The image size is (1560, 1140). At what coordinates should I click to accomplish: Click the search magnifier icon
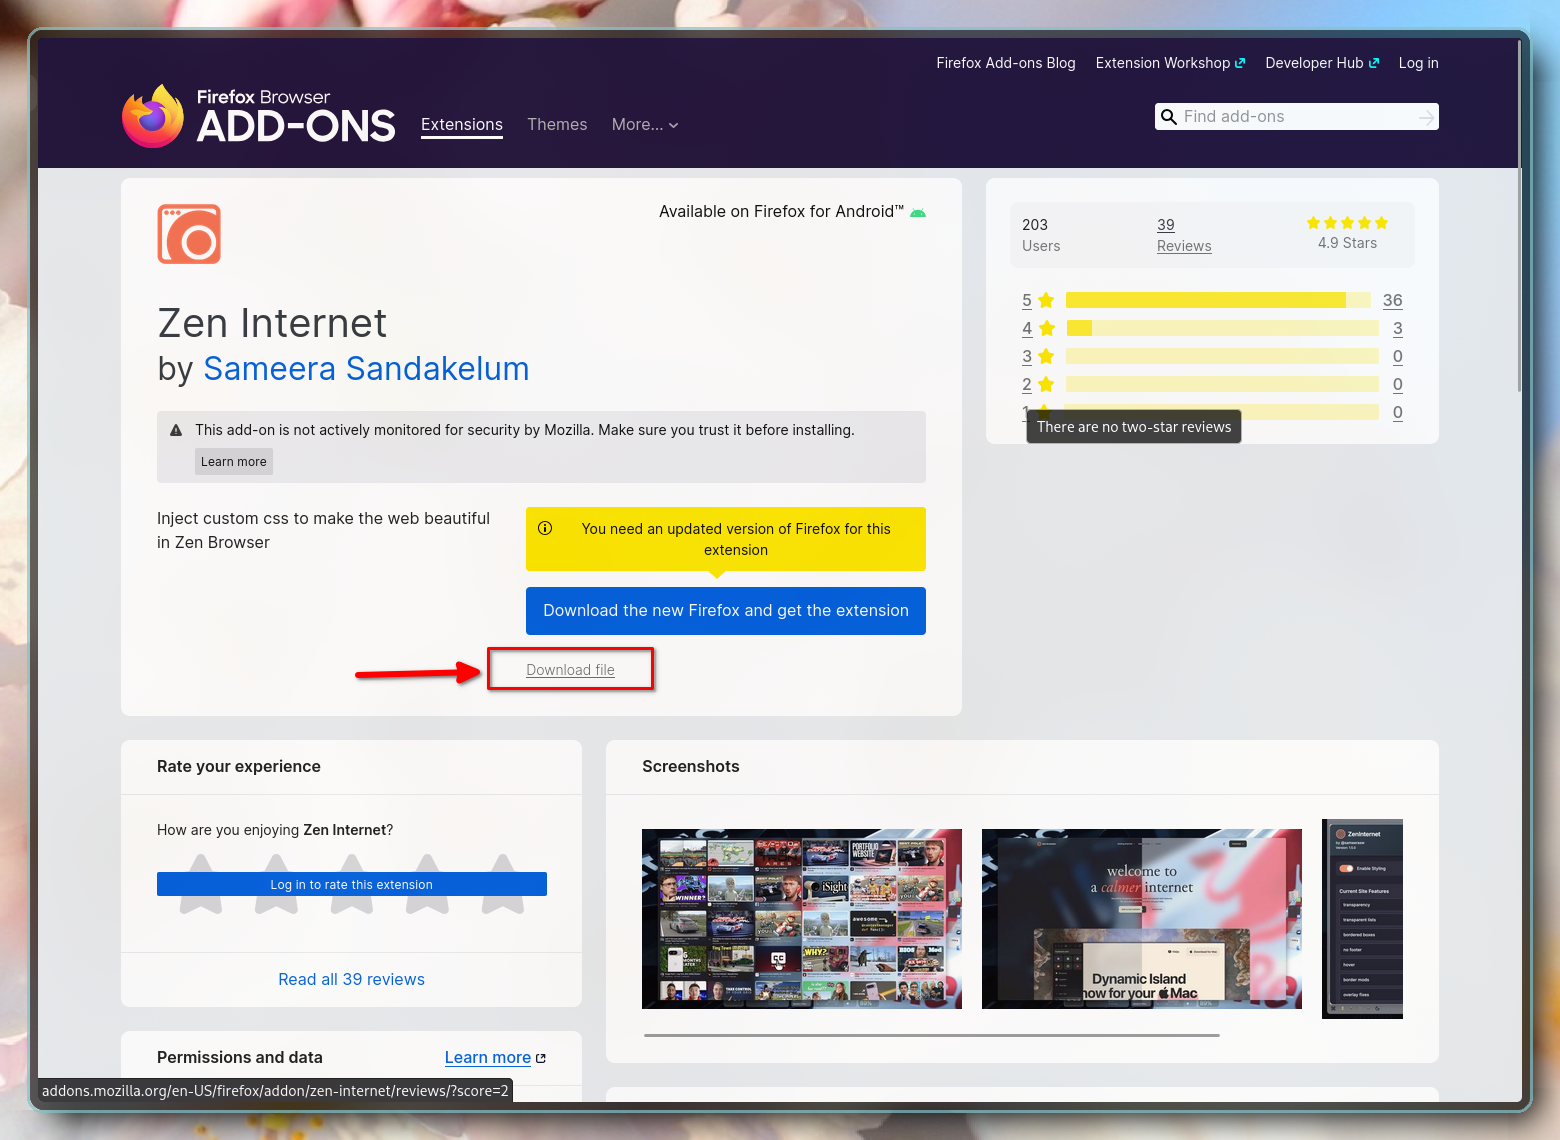click(x=1168, y=117)
